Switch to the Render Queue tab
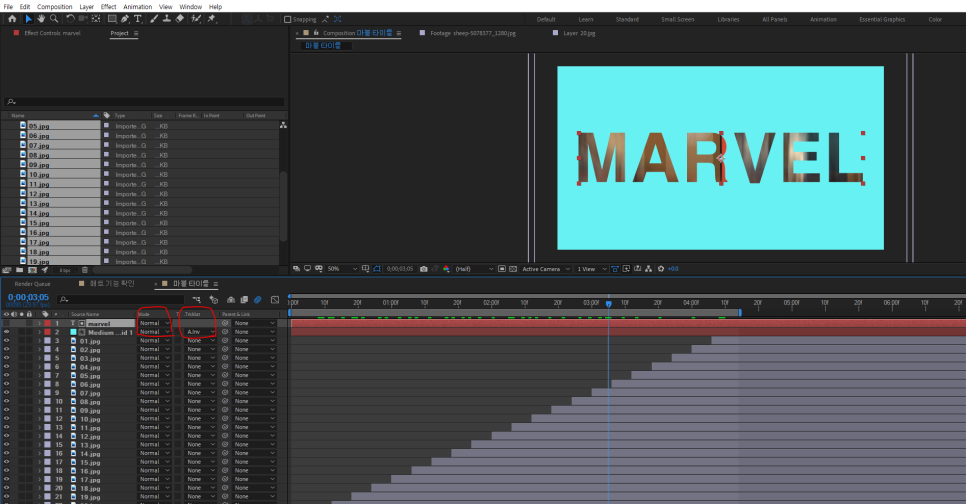 tap(33, 283)
